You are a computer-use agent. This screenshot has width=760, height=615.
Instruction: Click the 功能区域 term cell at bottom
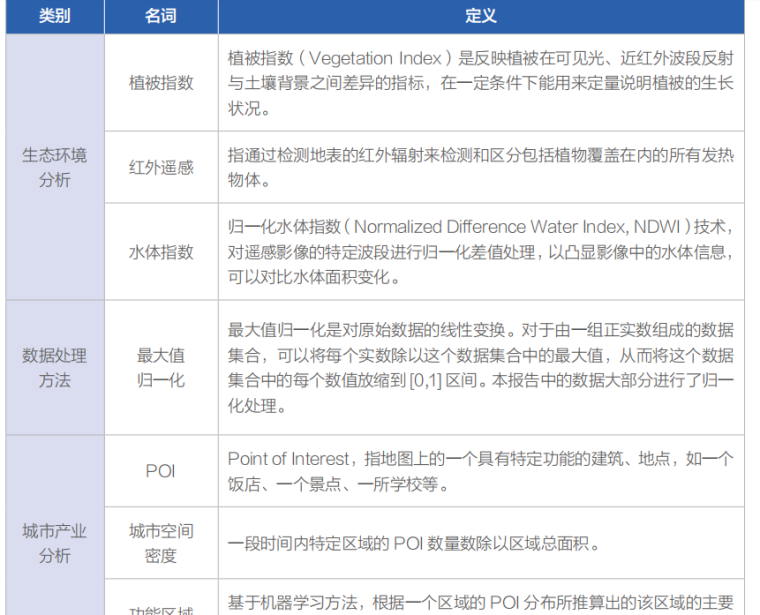(161, 608)
